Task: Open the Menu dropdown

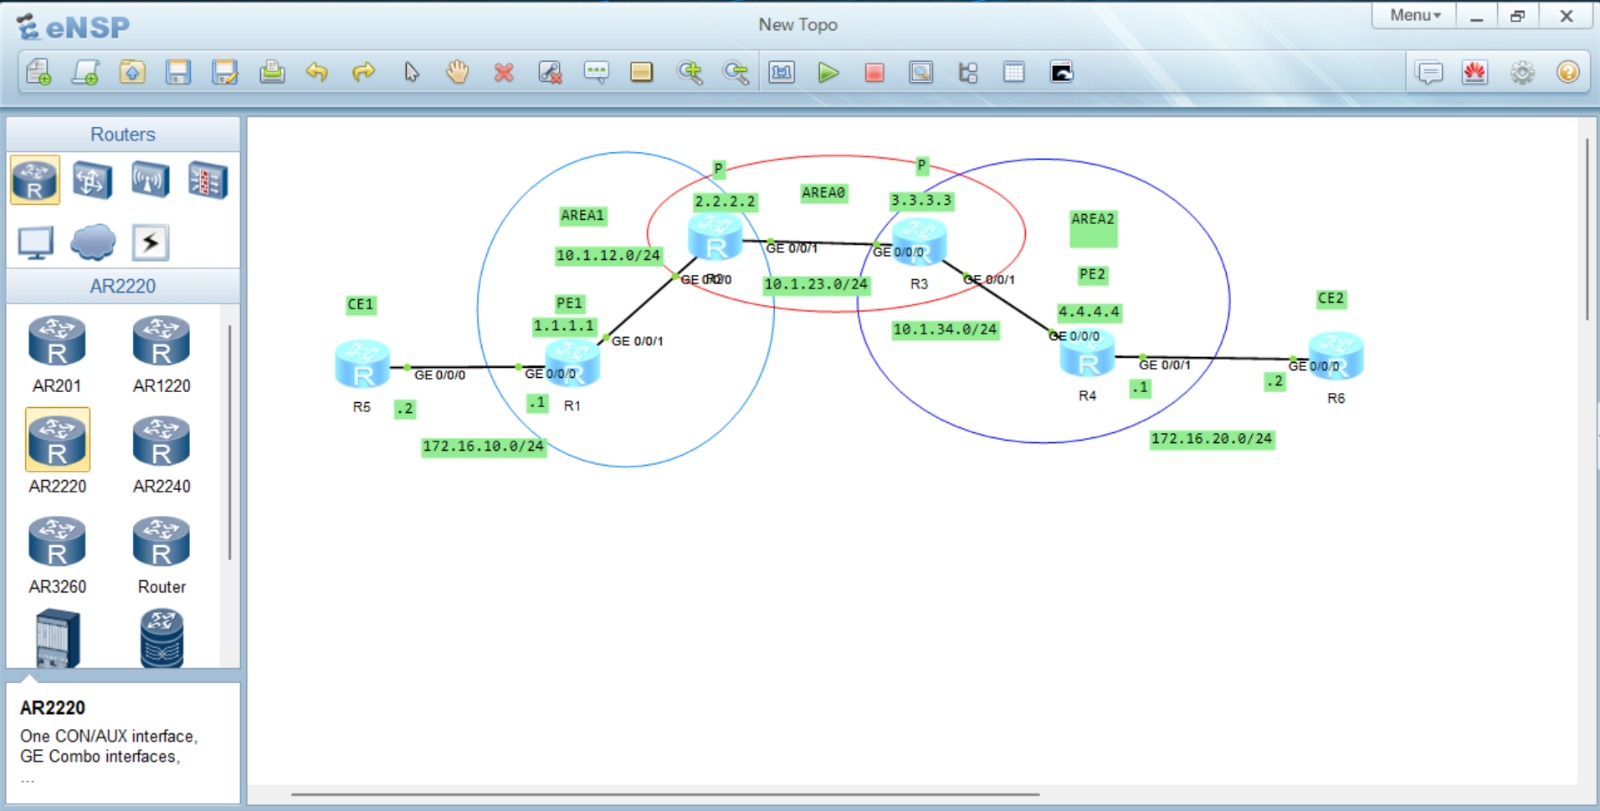Action: 1415,15
